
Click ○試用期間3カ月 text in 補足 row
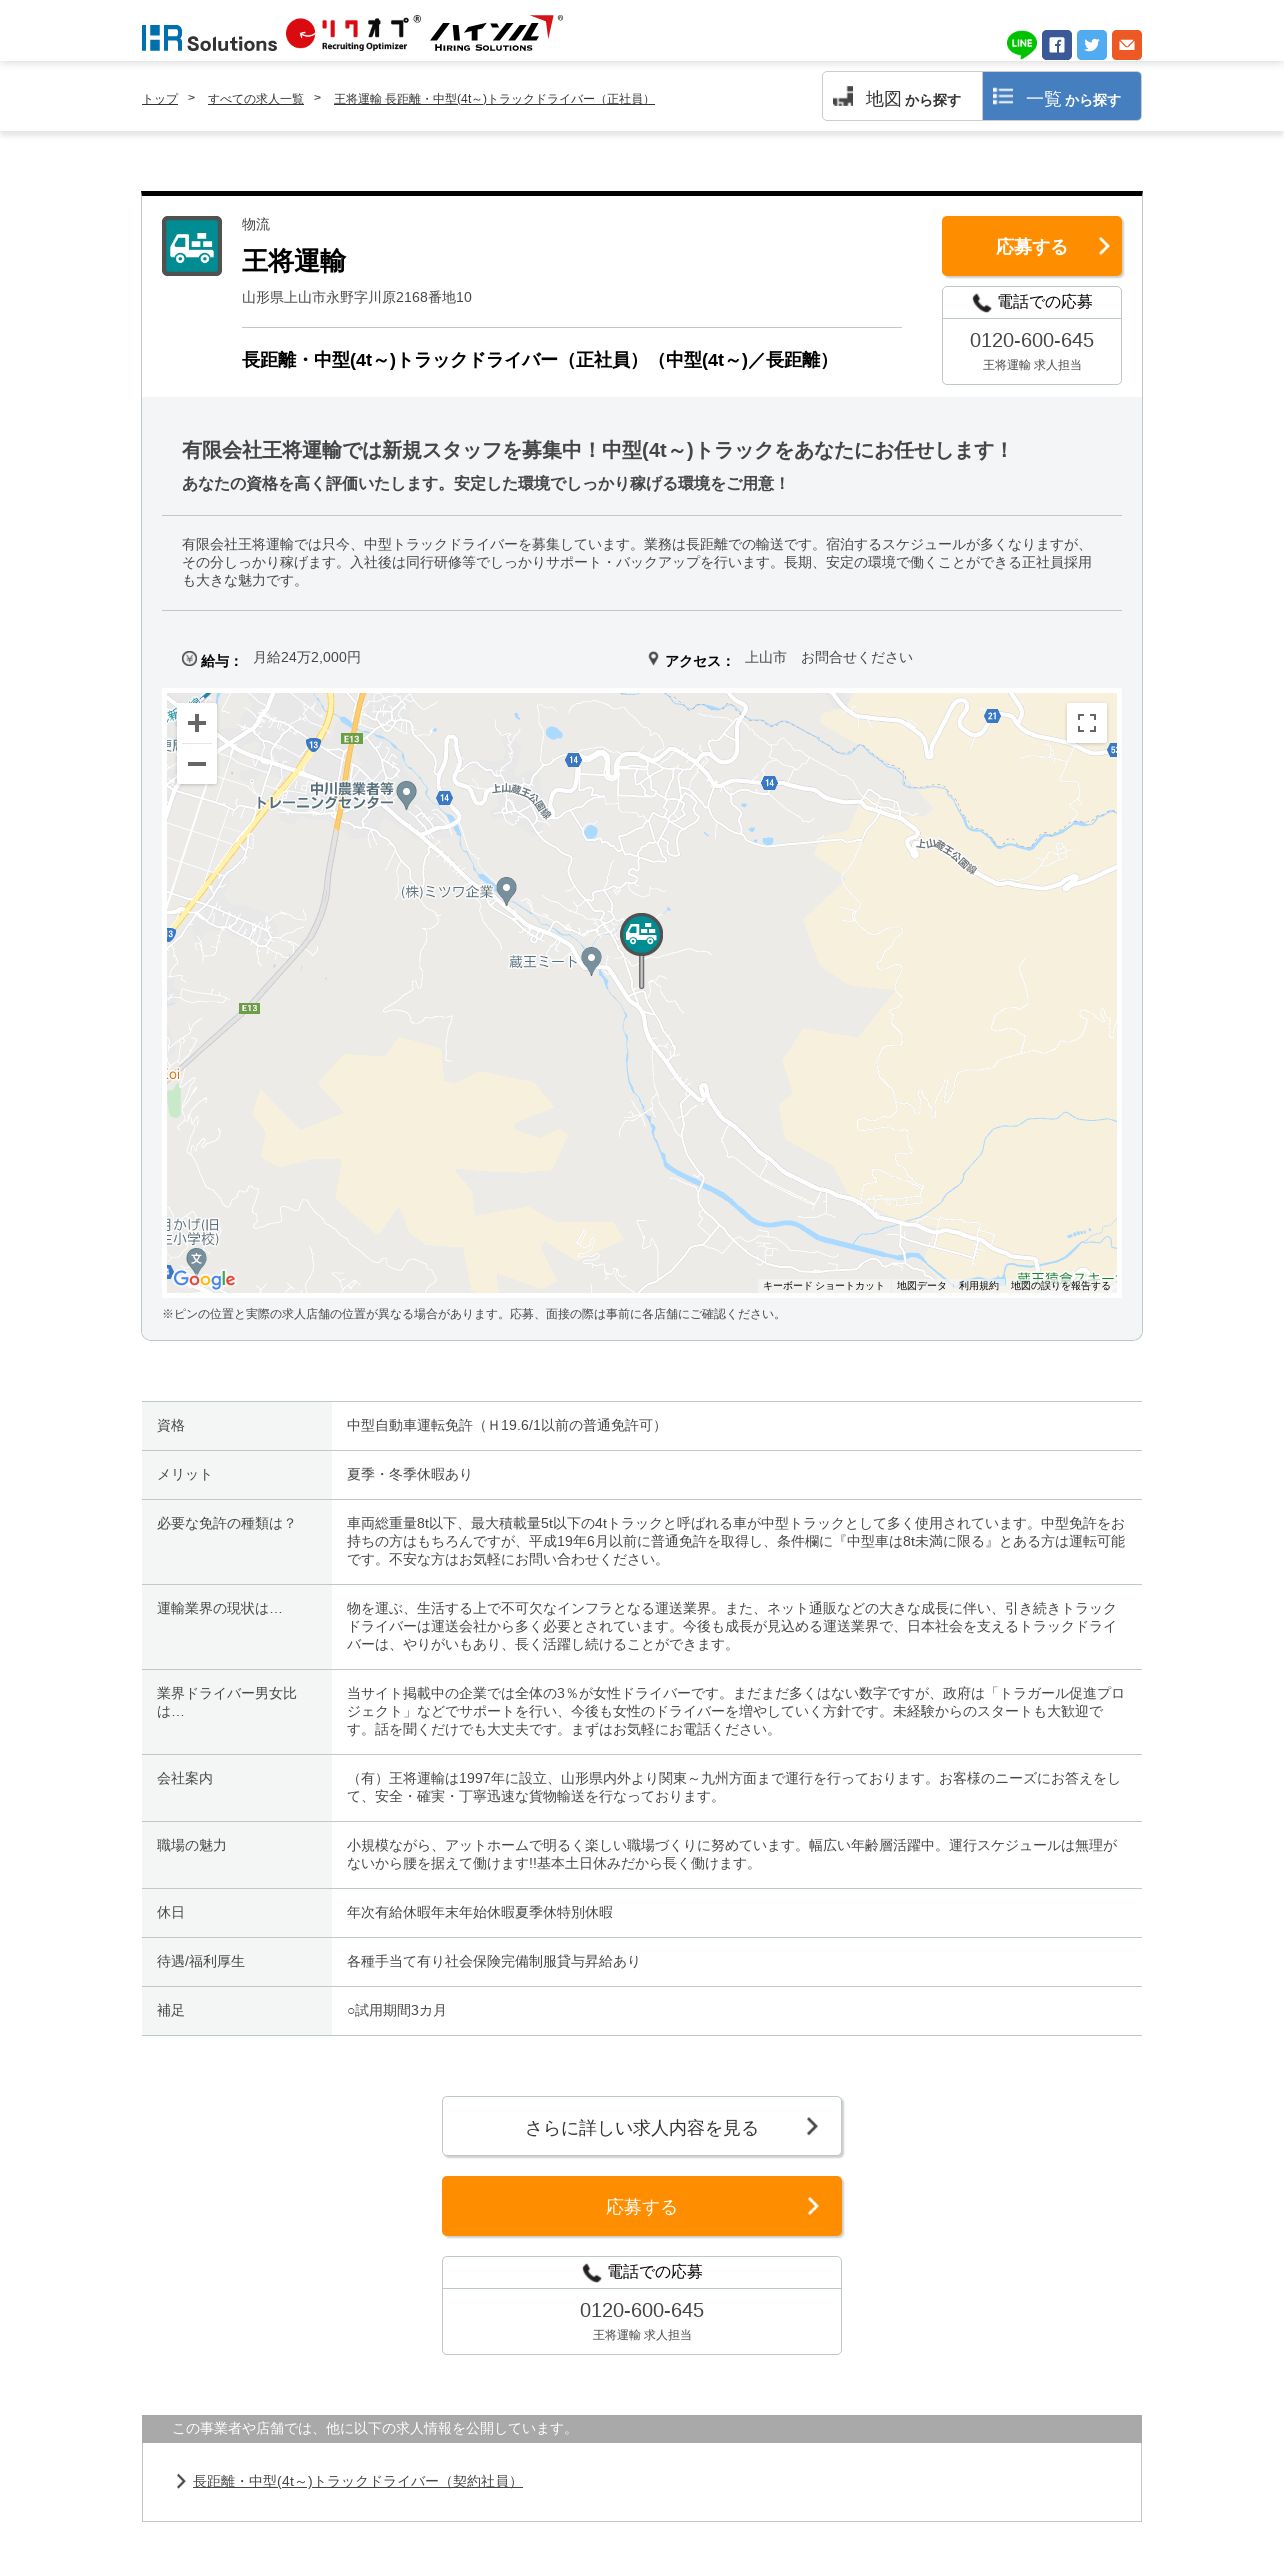(396, 2010)
